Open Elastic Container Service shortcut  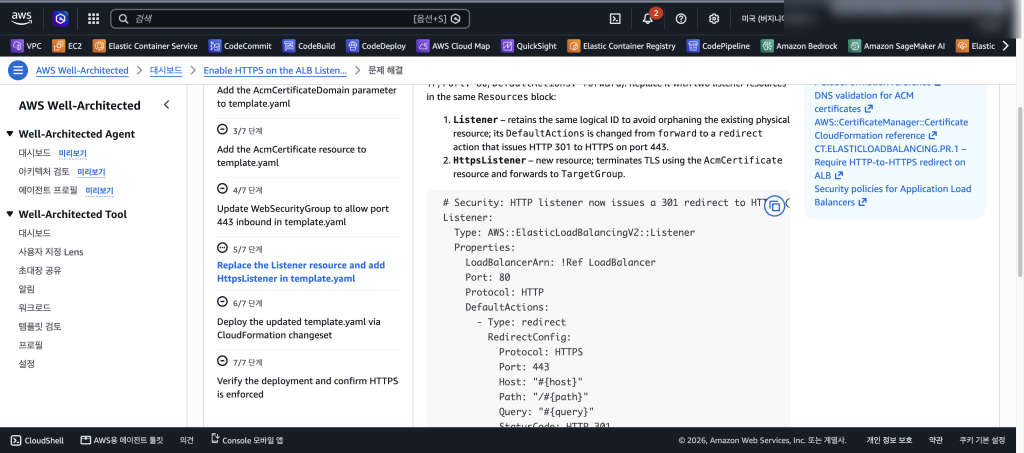[x=145, y=46]
